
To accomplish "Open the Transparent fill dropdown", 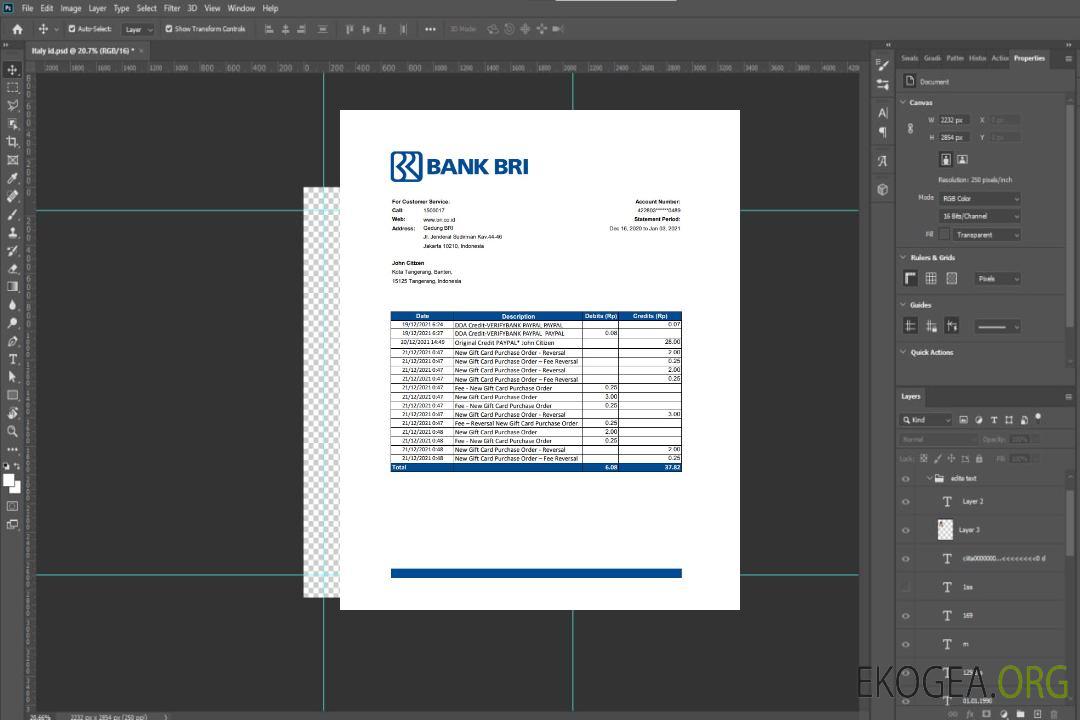I will (986, 235).
